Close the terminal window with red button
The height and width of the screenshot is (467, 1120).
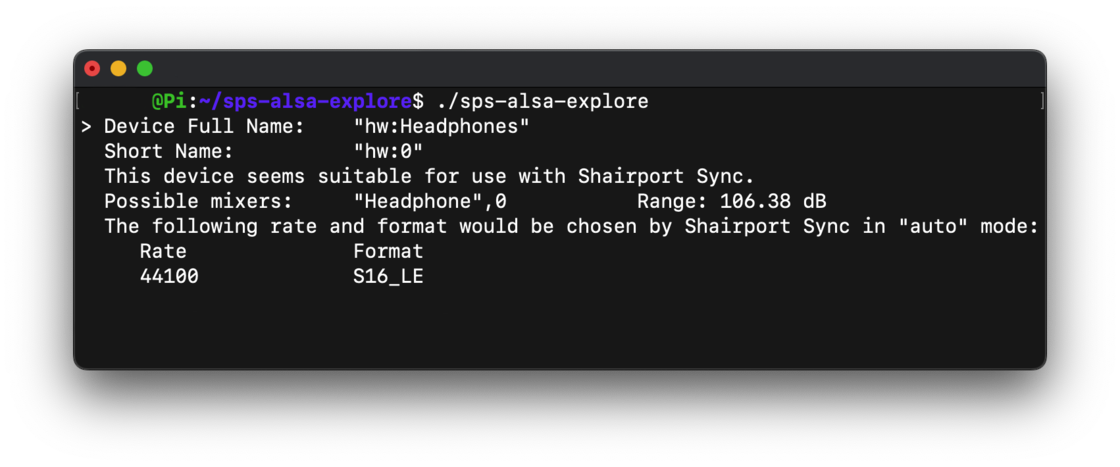(92, 69)
